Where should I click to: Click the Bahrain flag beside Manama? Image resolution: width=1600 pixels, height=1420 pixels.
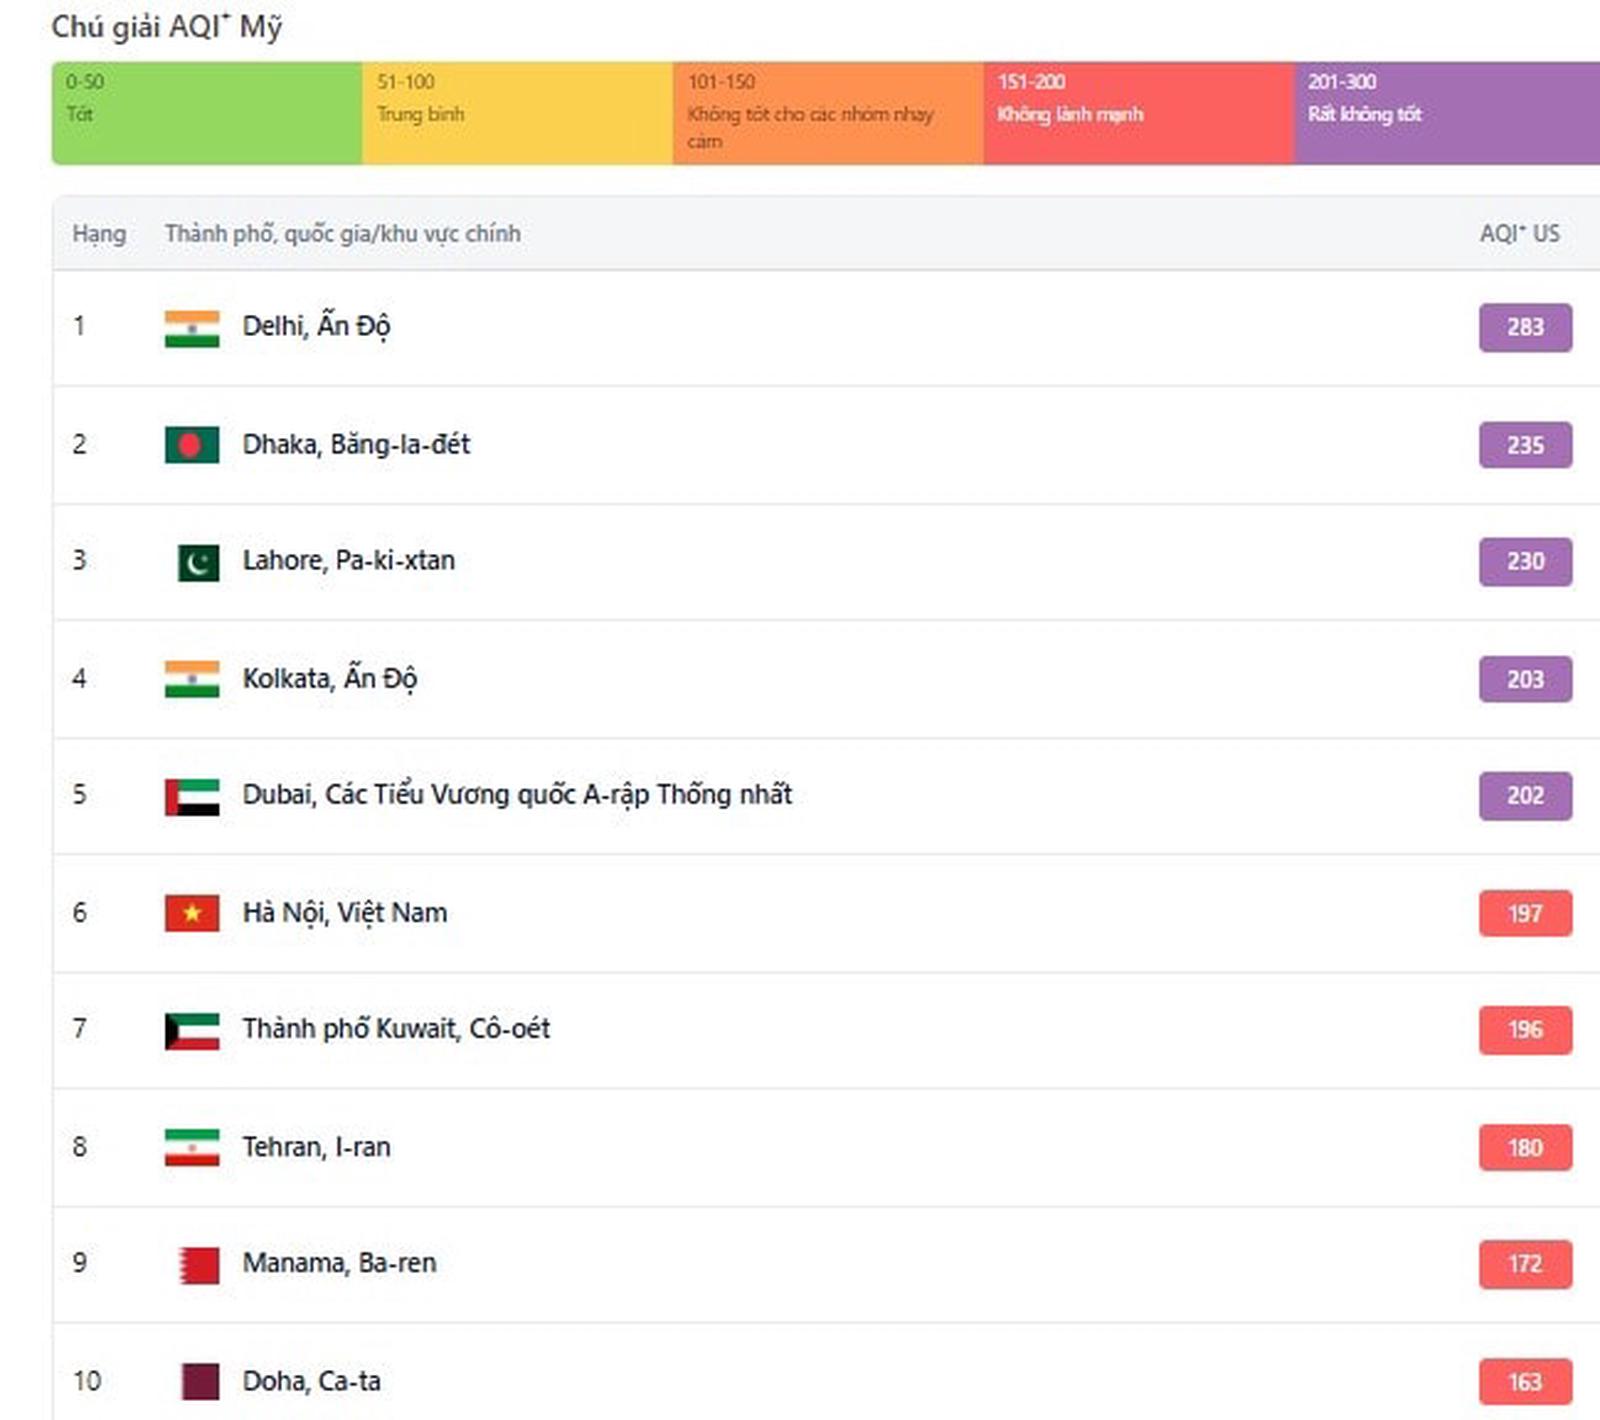click(198, 1265)
